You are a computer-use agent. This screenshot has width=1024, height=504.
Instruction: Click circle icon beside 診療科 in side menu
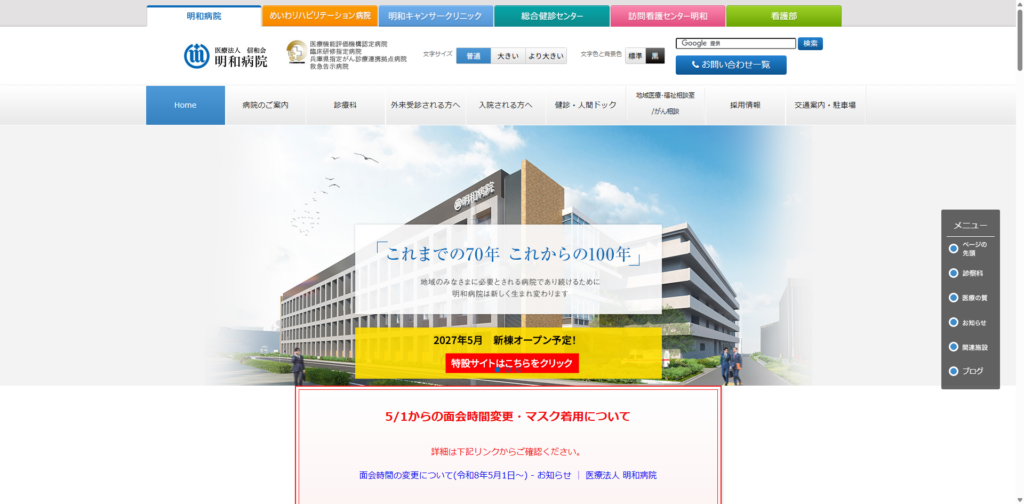(953, 274)
